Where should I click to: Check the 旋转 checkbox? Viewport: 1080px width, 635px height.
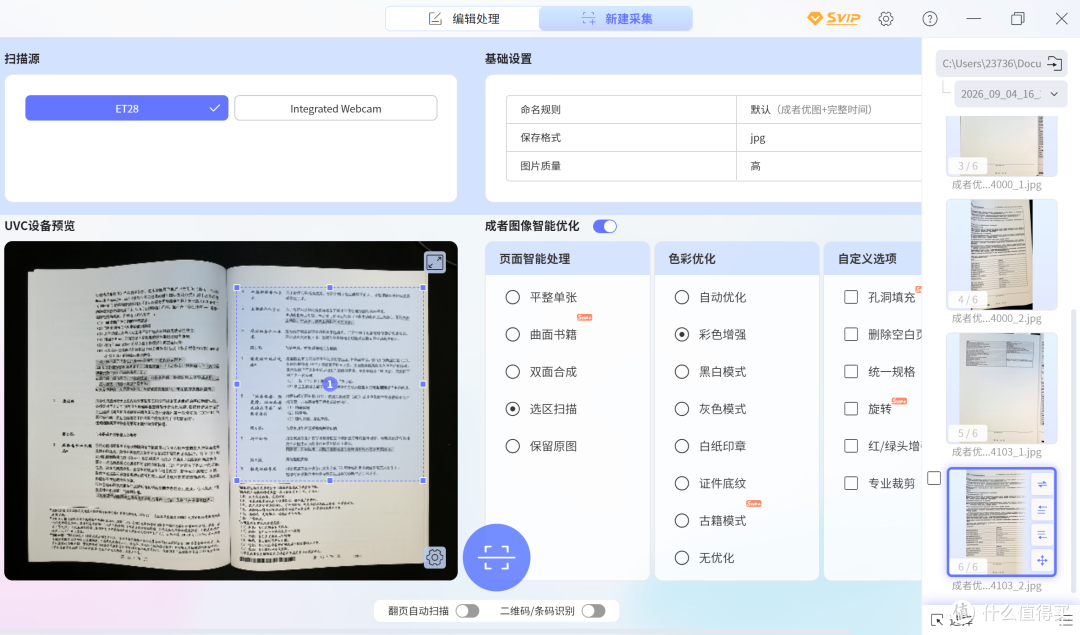pos(851,408)
